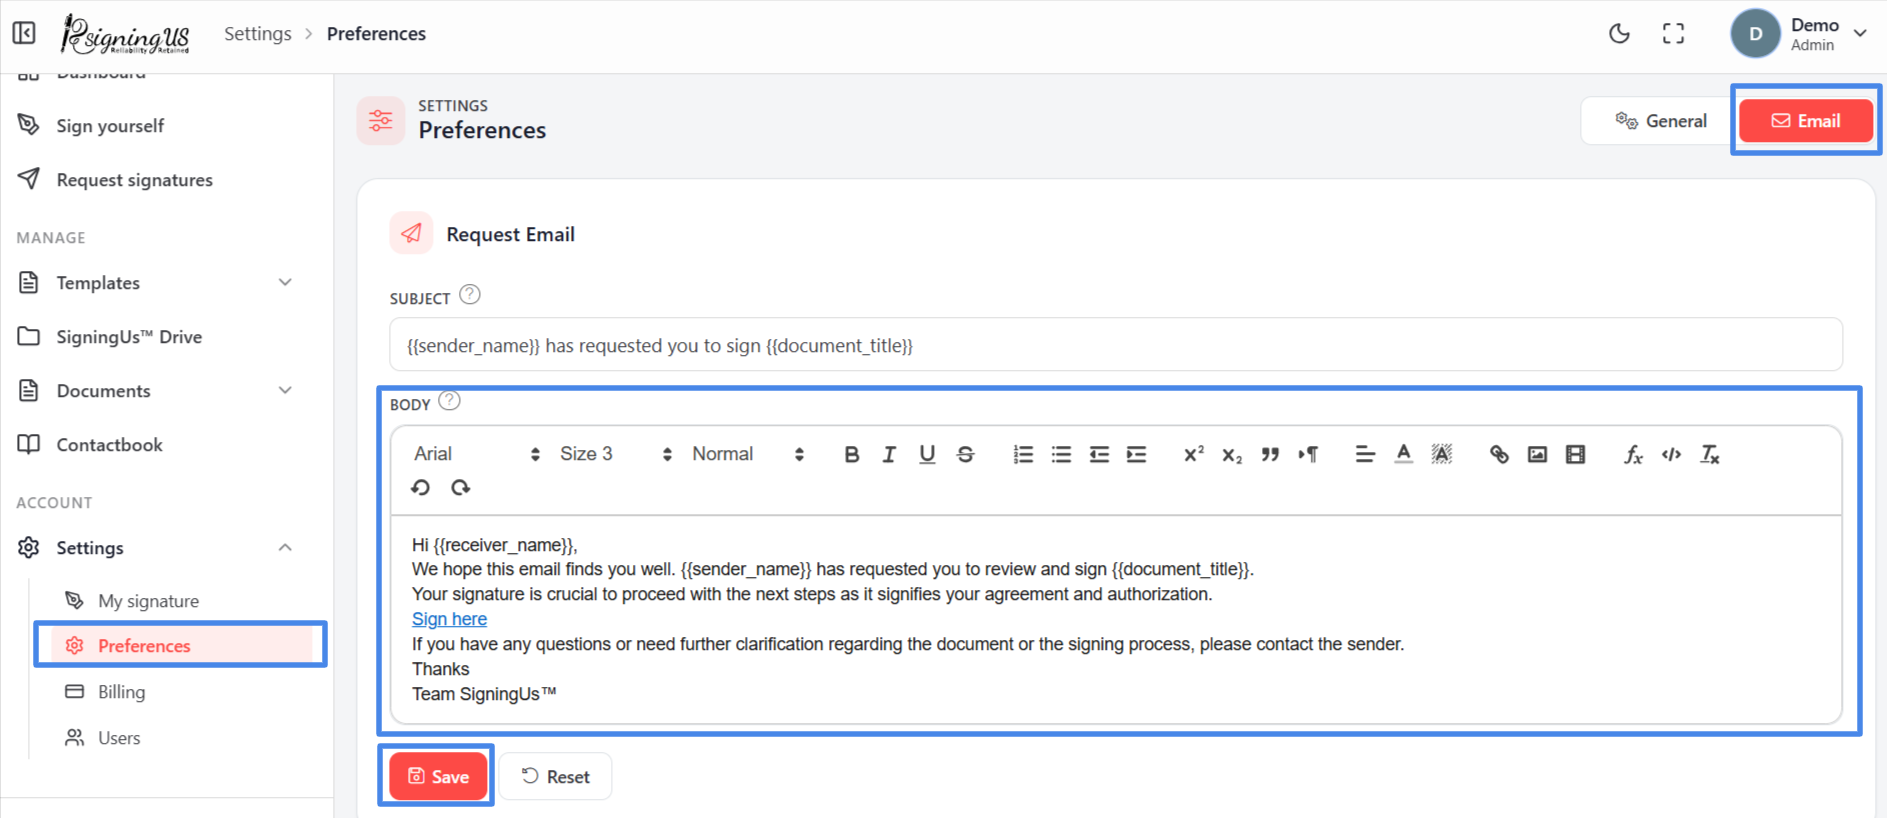Apply superscript formatting
The height and width of the screenshot is (818, 1887).
pos(1194,454)
